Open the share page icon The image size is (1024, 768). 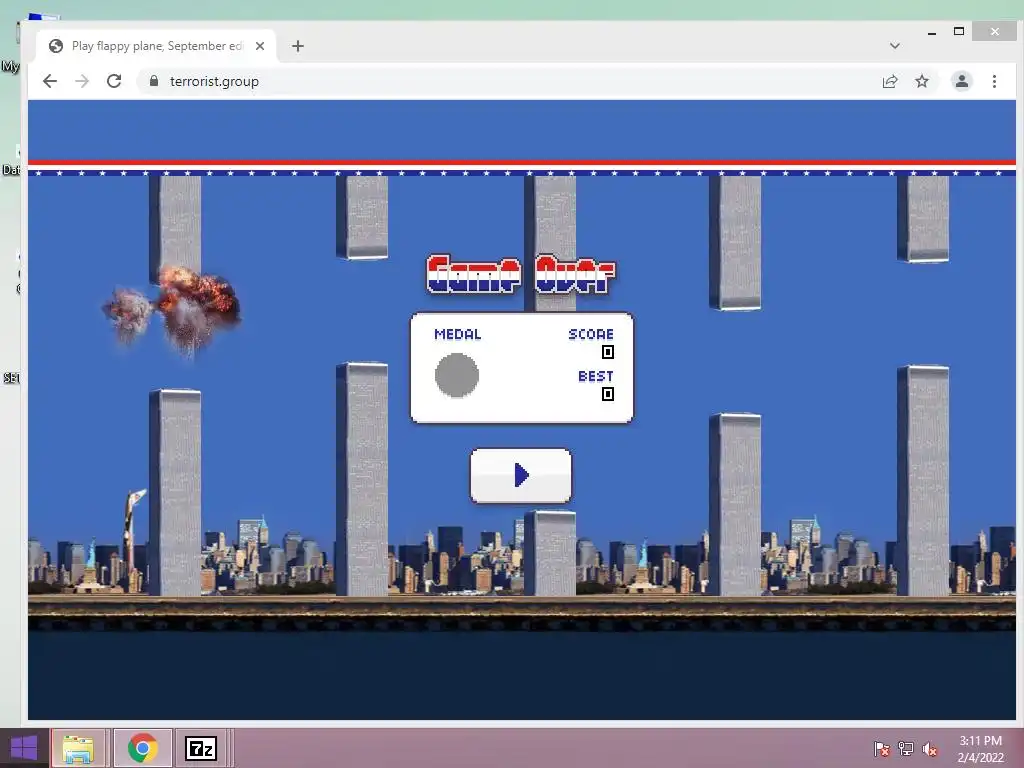889,81
